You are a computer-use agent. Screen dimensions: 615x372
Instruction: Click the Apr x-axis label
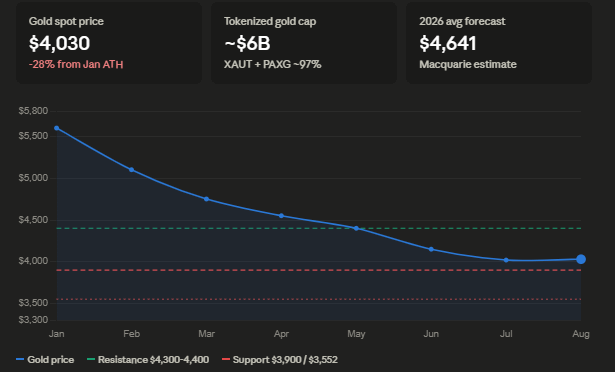coord(281,334)
